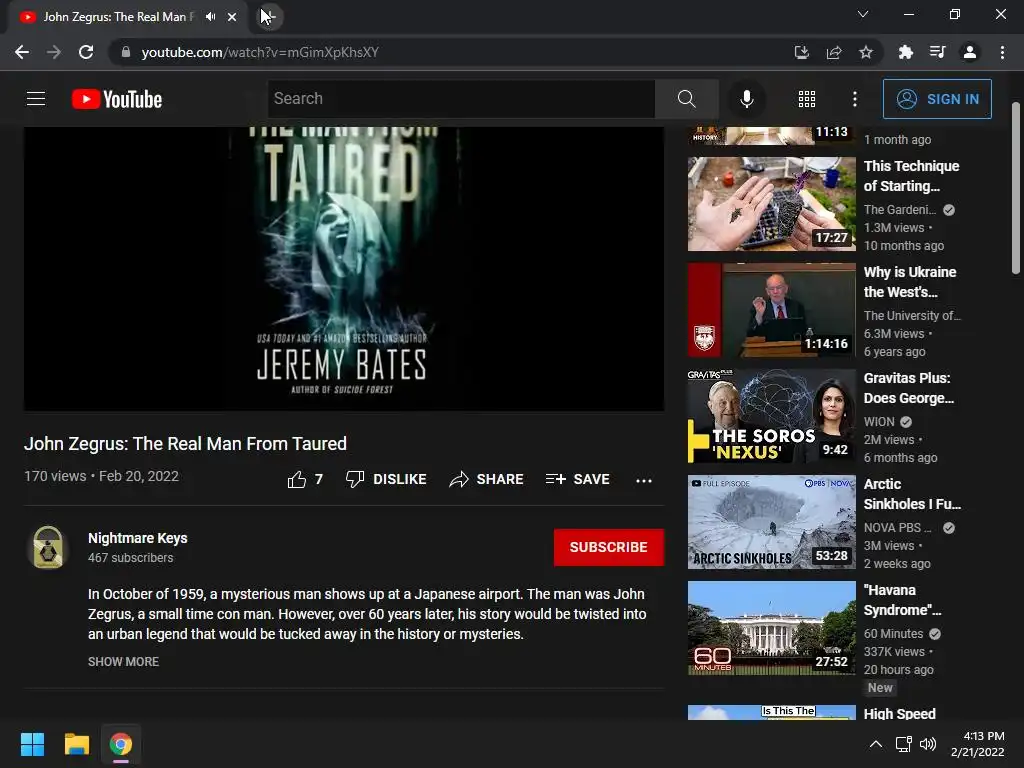The image size is (1024, 768).
Task: Click Chrome icon in taskbar
Action: click(121, 744)
